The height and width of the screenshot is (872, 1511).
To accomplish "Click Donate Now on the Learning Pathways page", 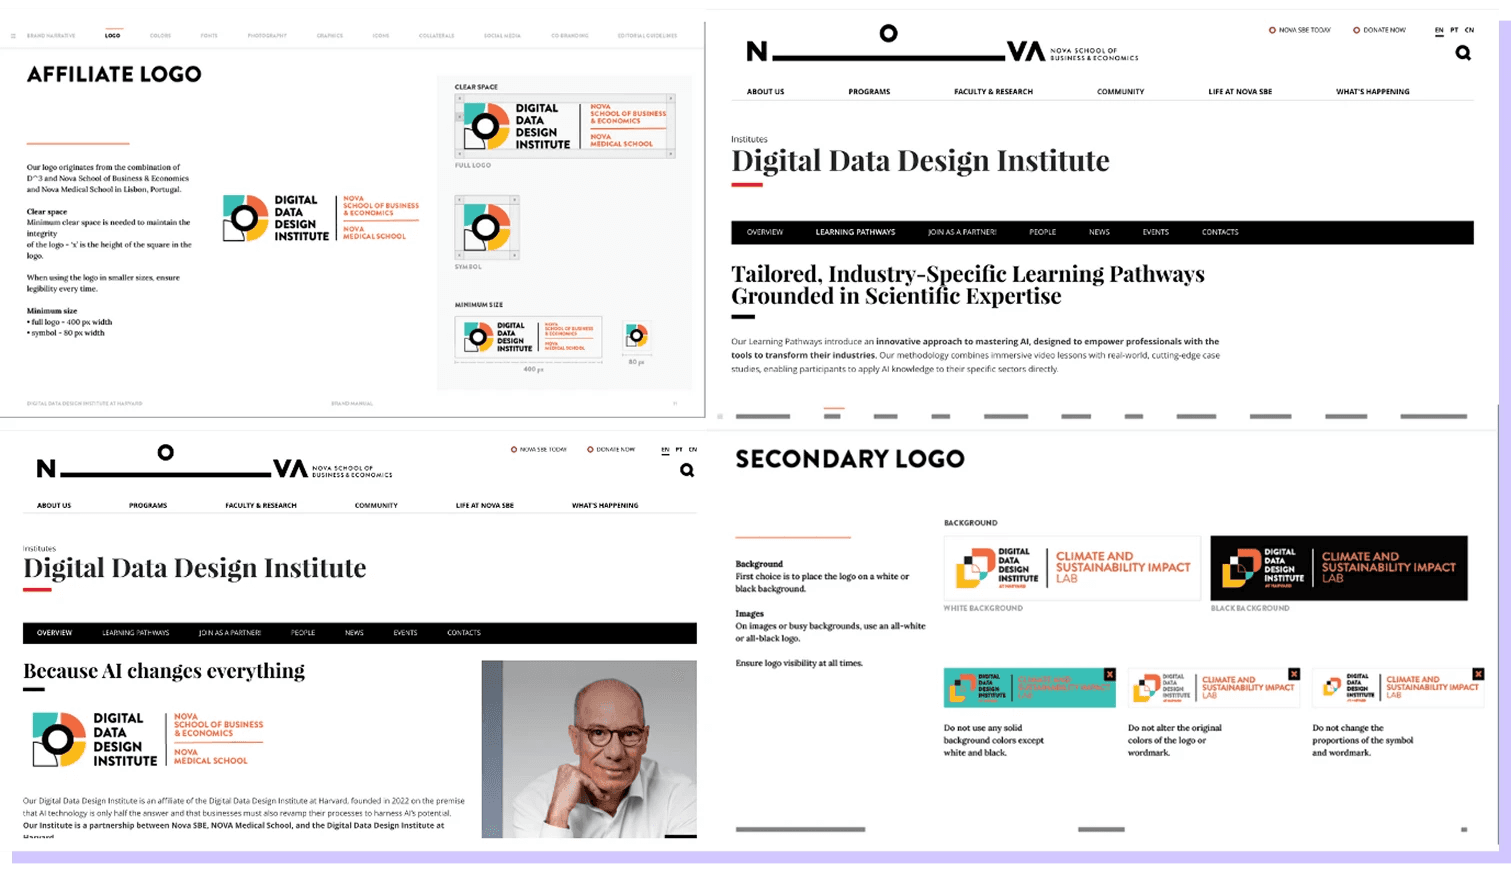I will (x=1380, y=30).
